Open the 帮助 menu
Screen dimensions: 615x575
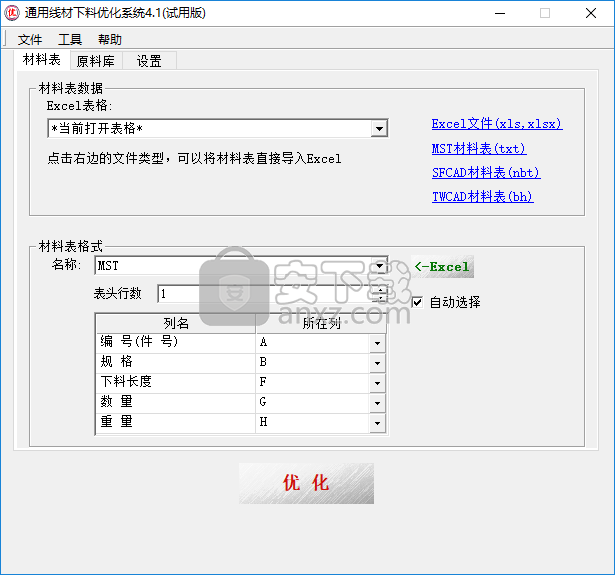110,40
